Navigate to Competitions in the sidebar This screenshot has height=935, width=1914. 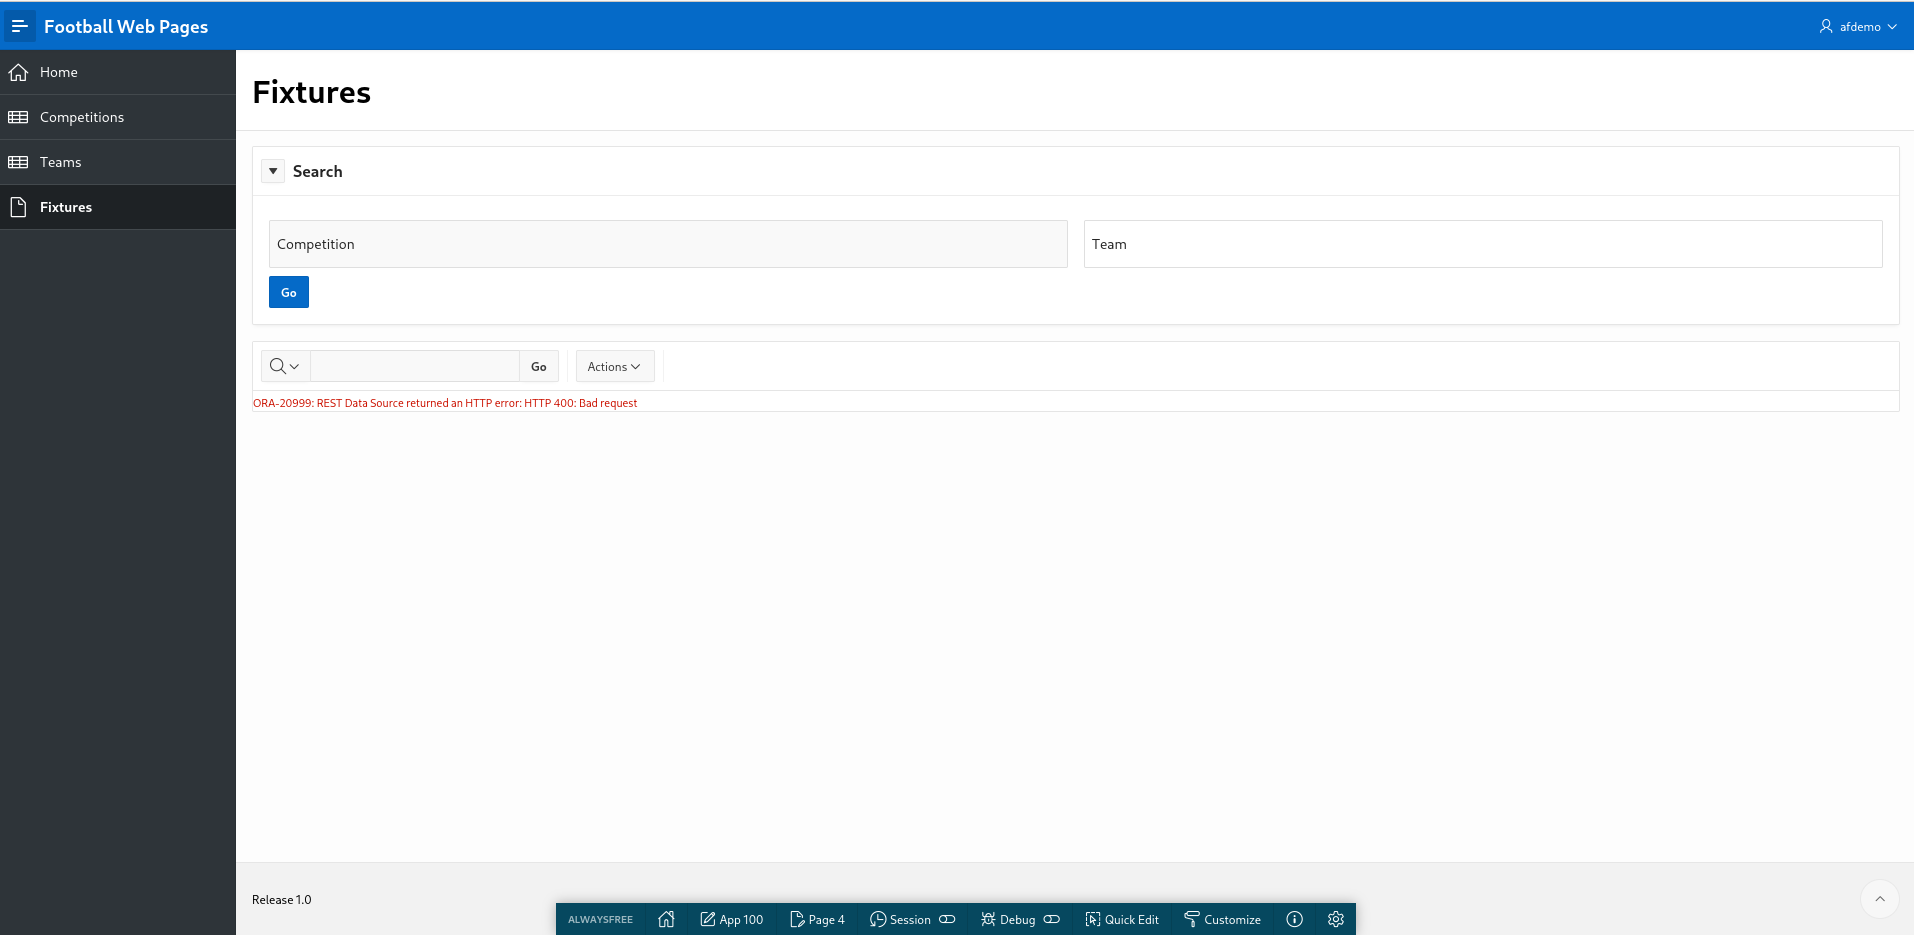[x=82, y=116]
